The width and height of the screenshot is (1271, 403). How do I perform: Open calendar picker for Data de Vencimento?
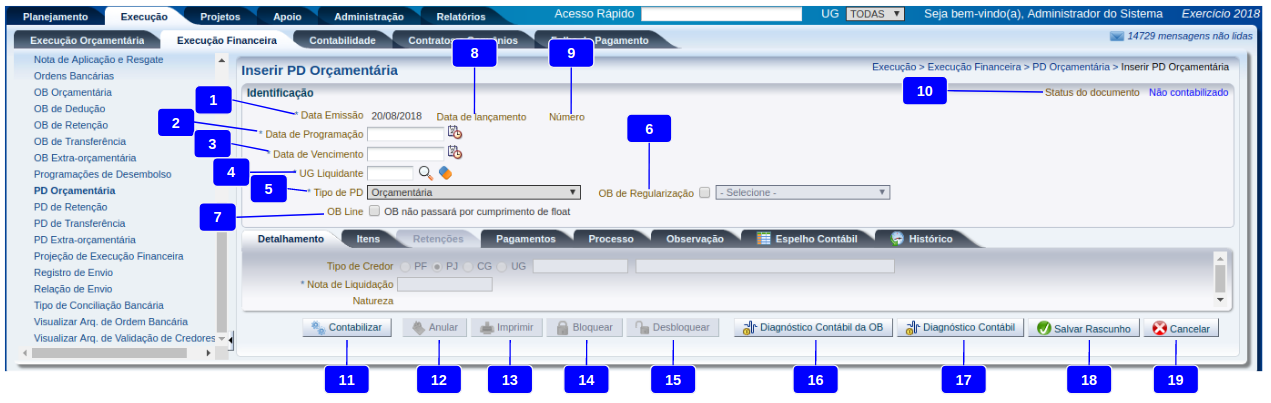coord(455,153)
